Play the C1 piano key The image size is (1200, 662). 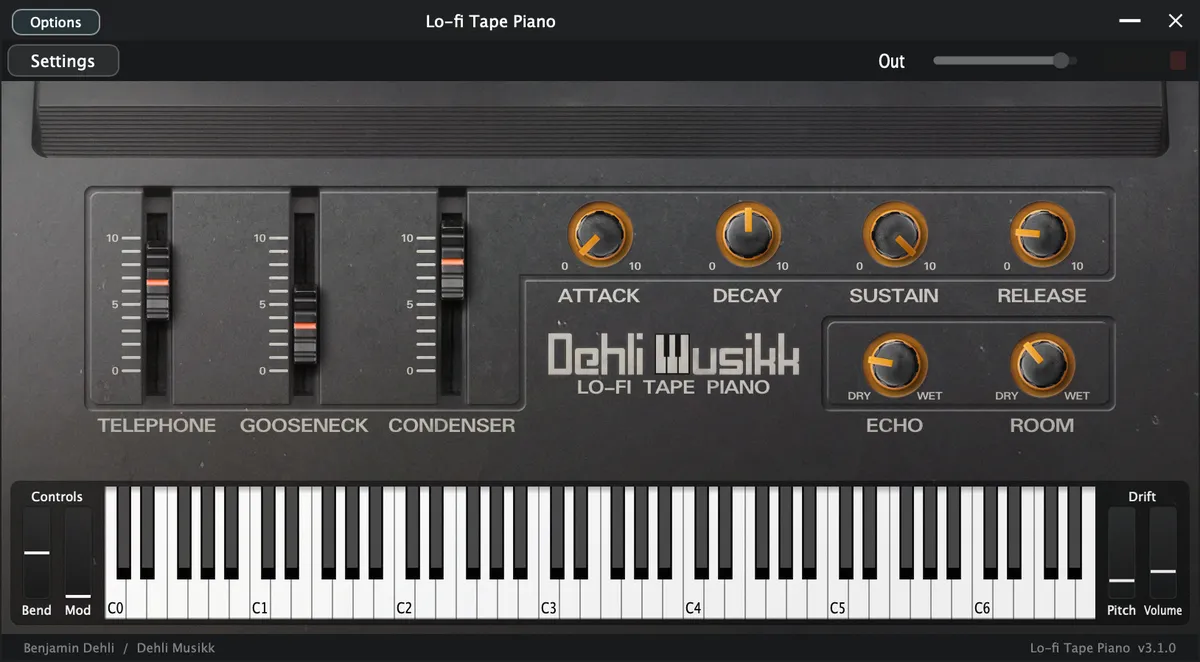pyautogui.click(x=260, y=600)
